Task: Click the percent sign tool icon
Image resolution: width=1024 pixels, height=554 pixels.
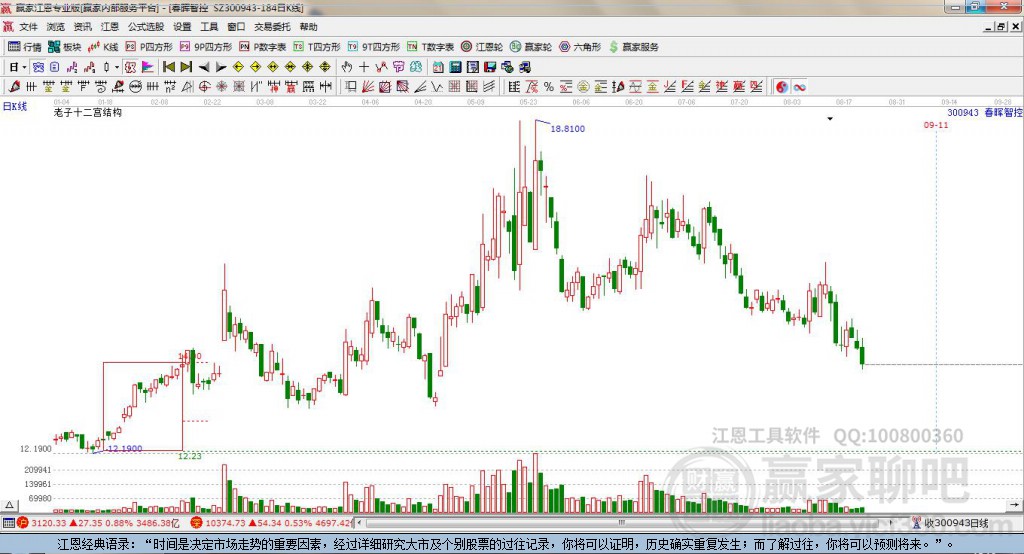Action: tap(549, 87)
